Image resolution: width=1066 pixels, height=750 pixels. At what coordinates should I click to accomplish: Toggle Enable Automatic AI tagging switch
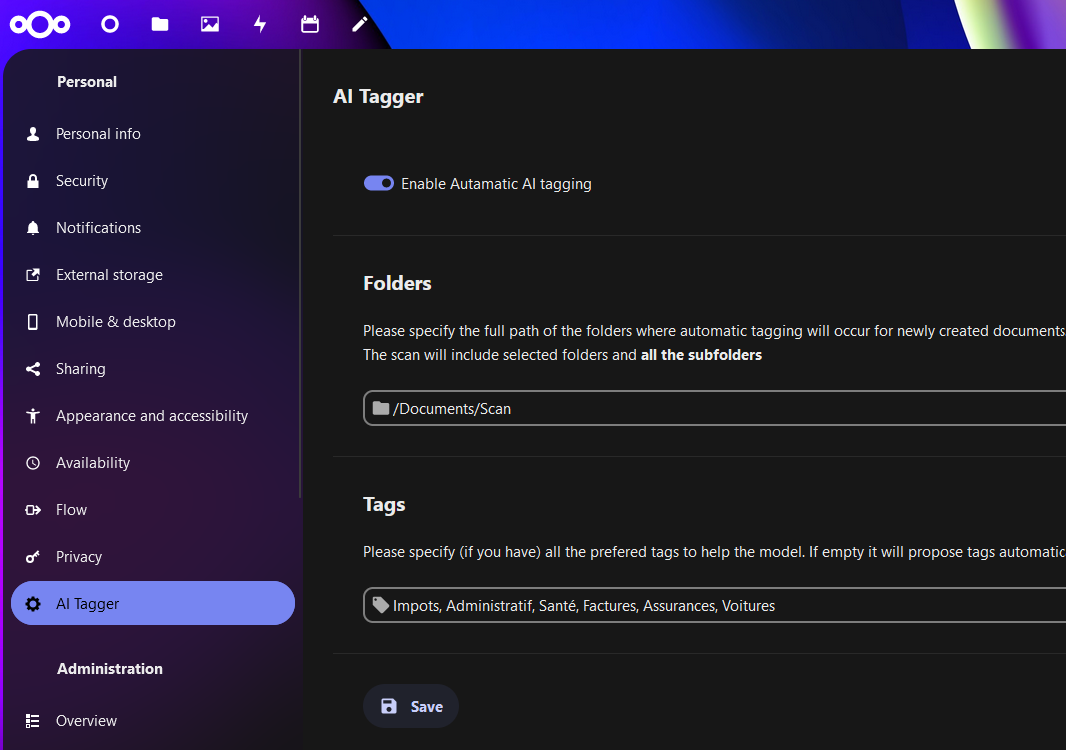[x=379, y=184]
